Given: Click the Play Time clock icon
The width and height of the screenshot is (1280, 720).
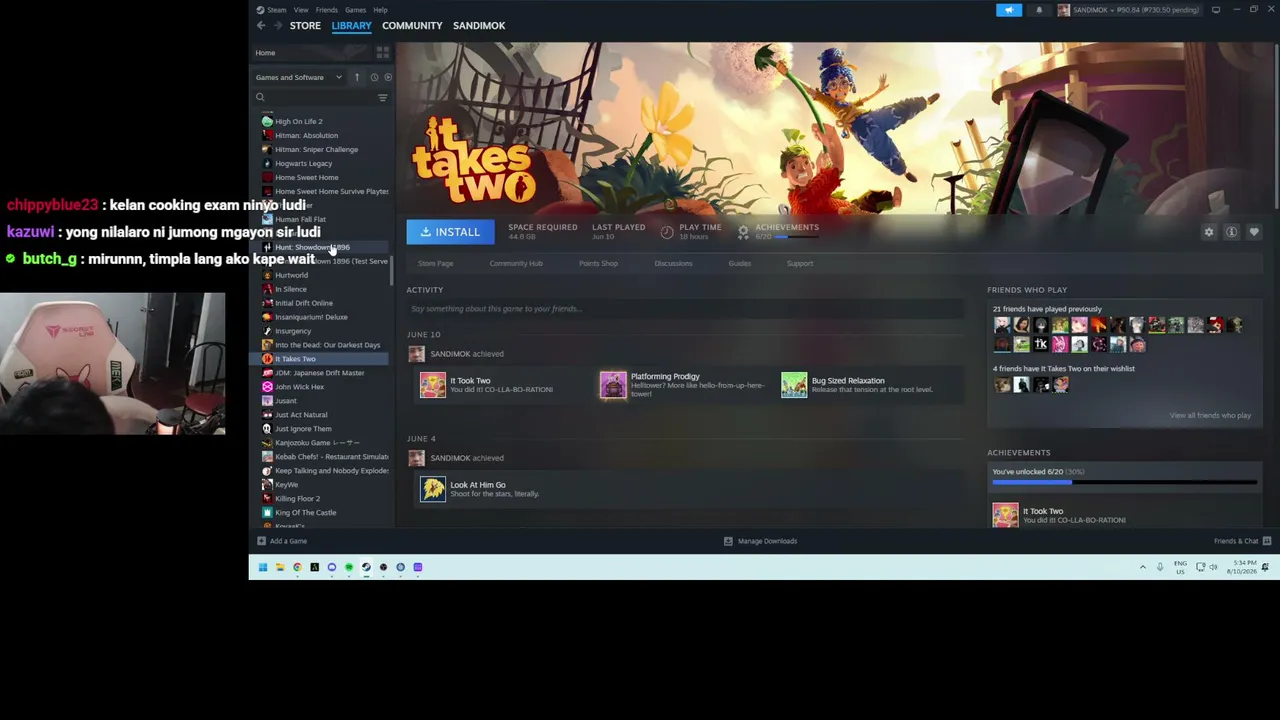Looking at the screenshot, I should coord(667,232).
